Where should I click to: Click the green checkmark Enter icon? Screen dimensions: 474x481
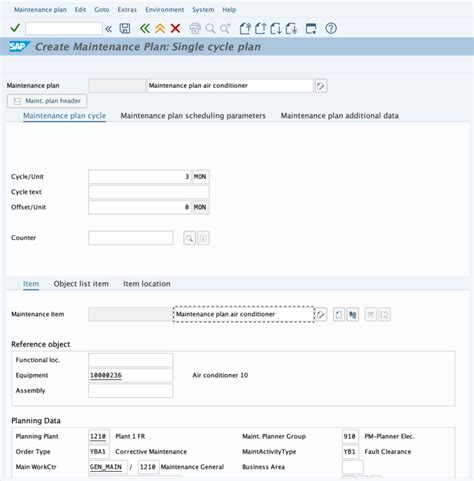[x=15, y=28]
